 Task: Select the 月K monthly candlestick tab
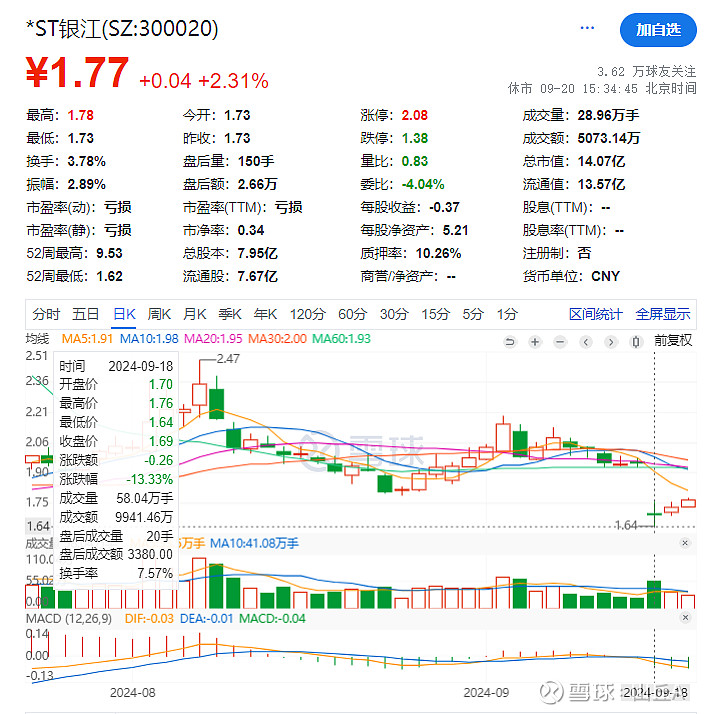[194, 314]
